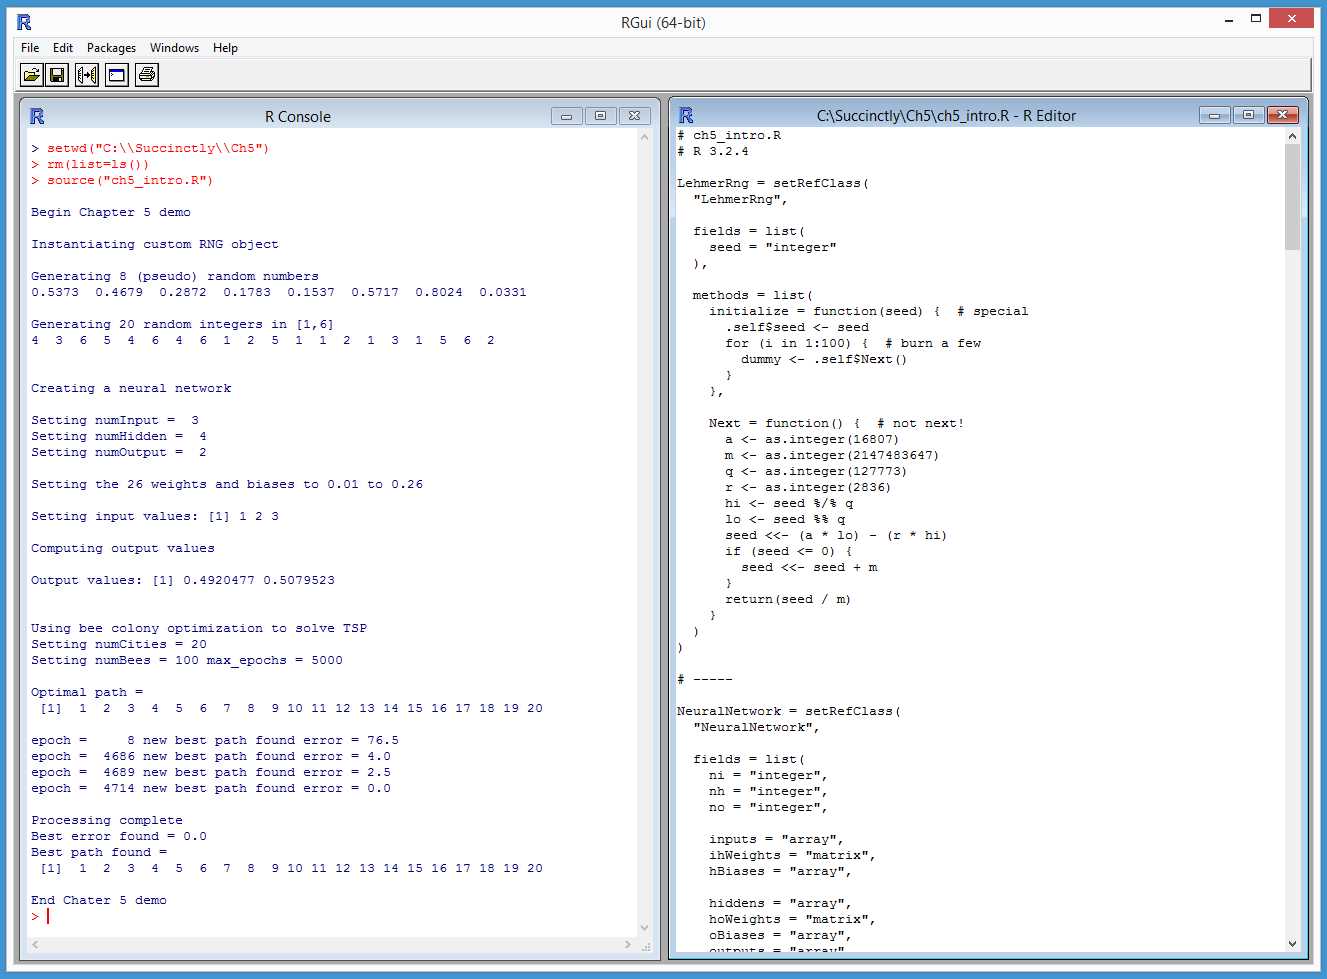This screenshot has height=979, width=1327.
Task: Click the R logo on the R Console titlebar
Action: (x=37, y=116)
